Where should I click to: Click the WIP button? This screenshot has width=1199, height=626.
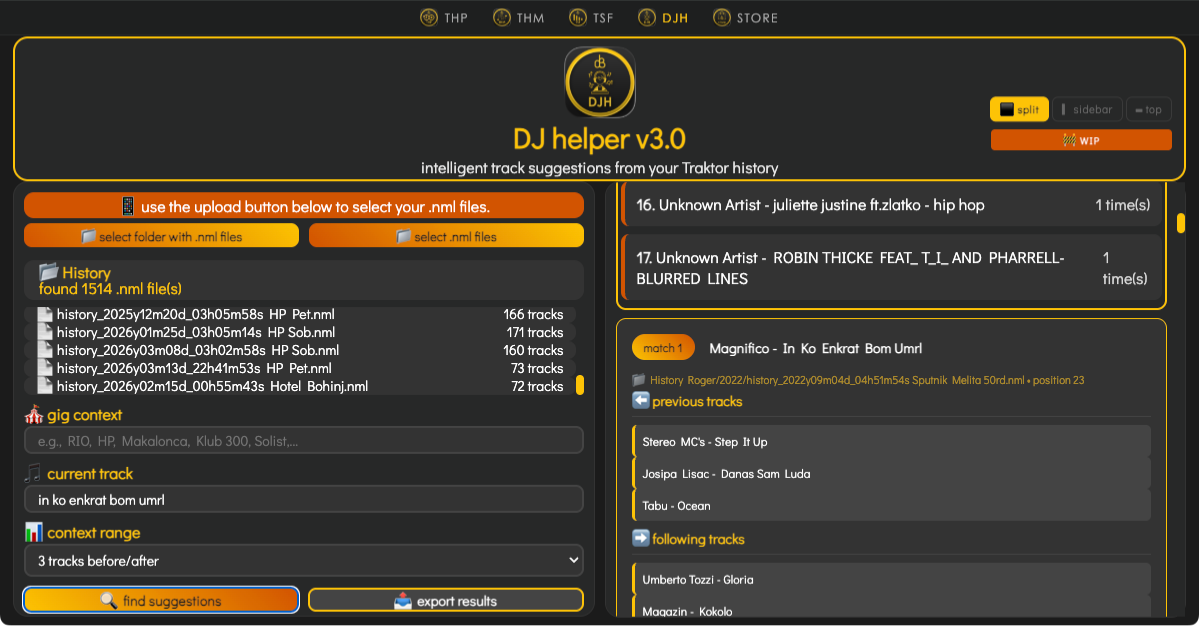[1081, 140]
